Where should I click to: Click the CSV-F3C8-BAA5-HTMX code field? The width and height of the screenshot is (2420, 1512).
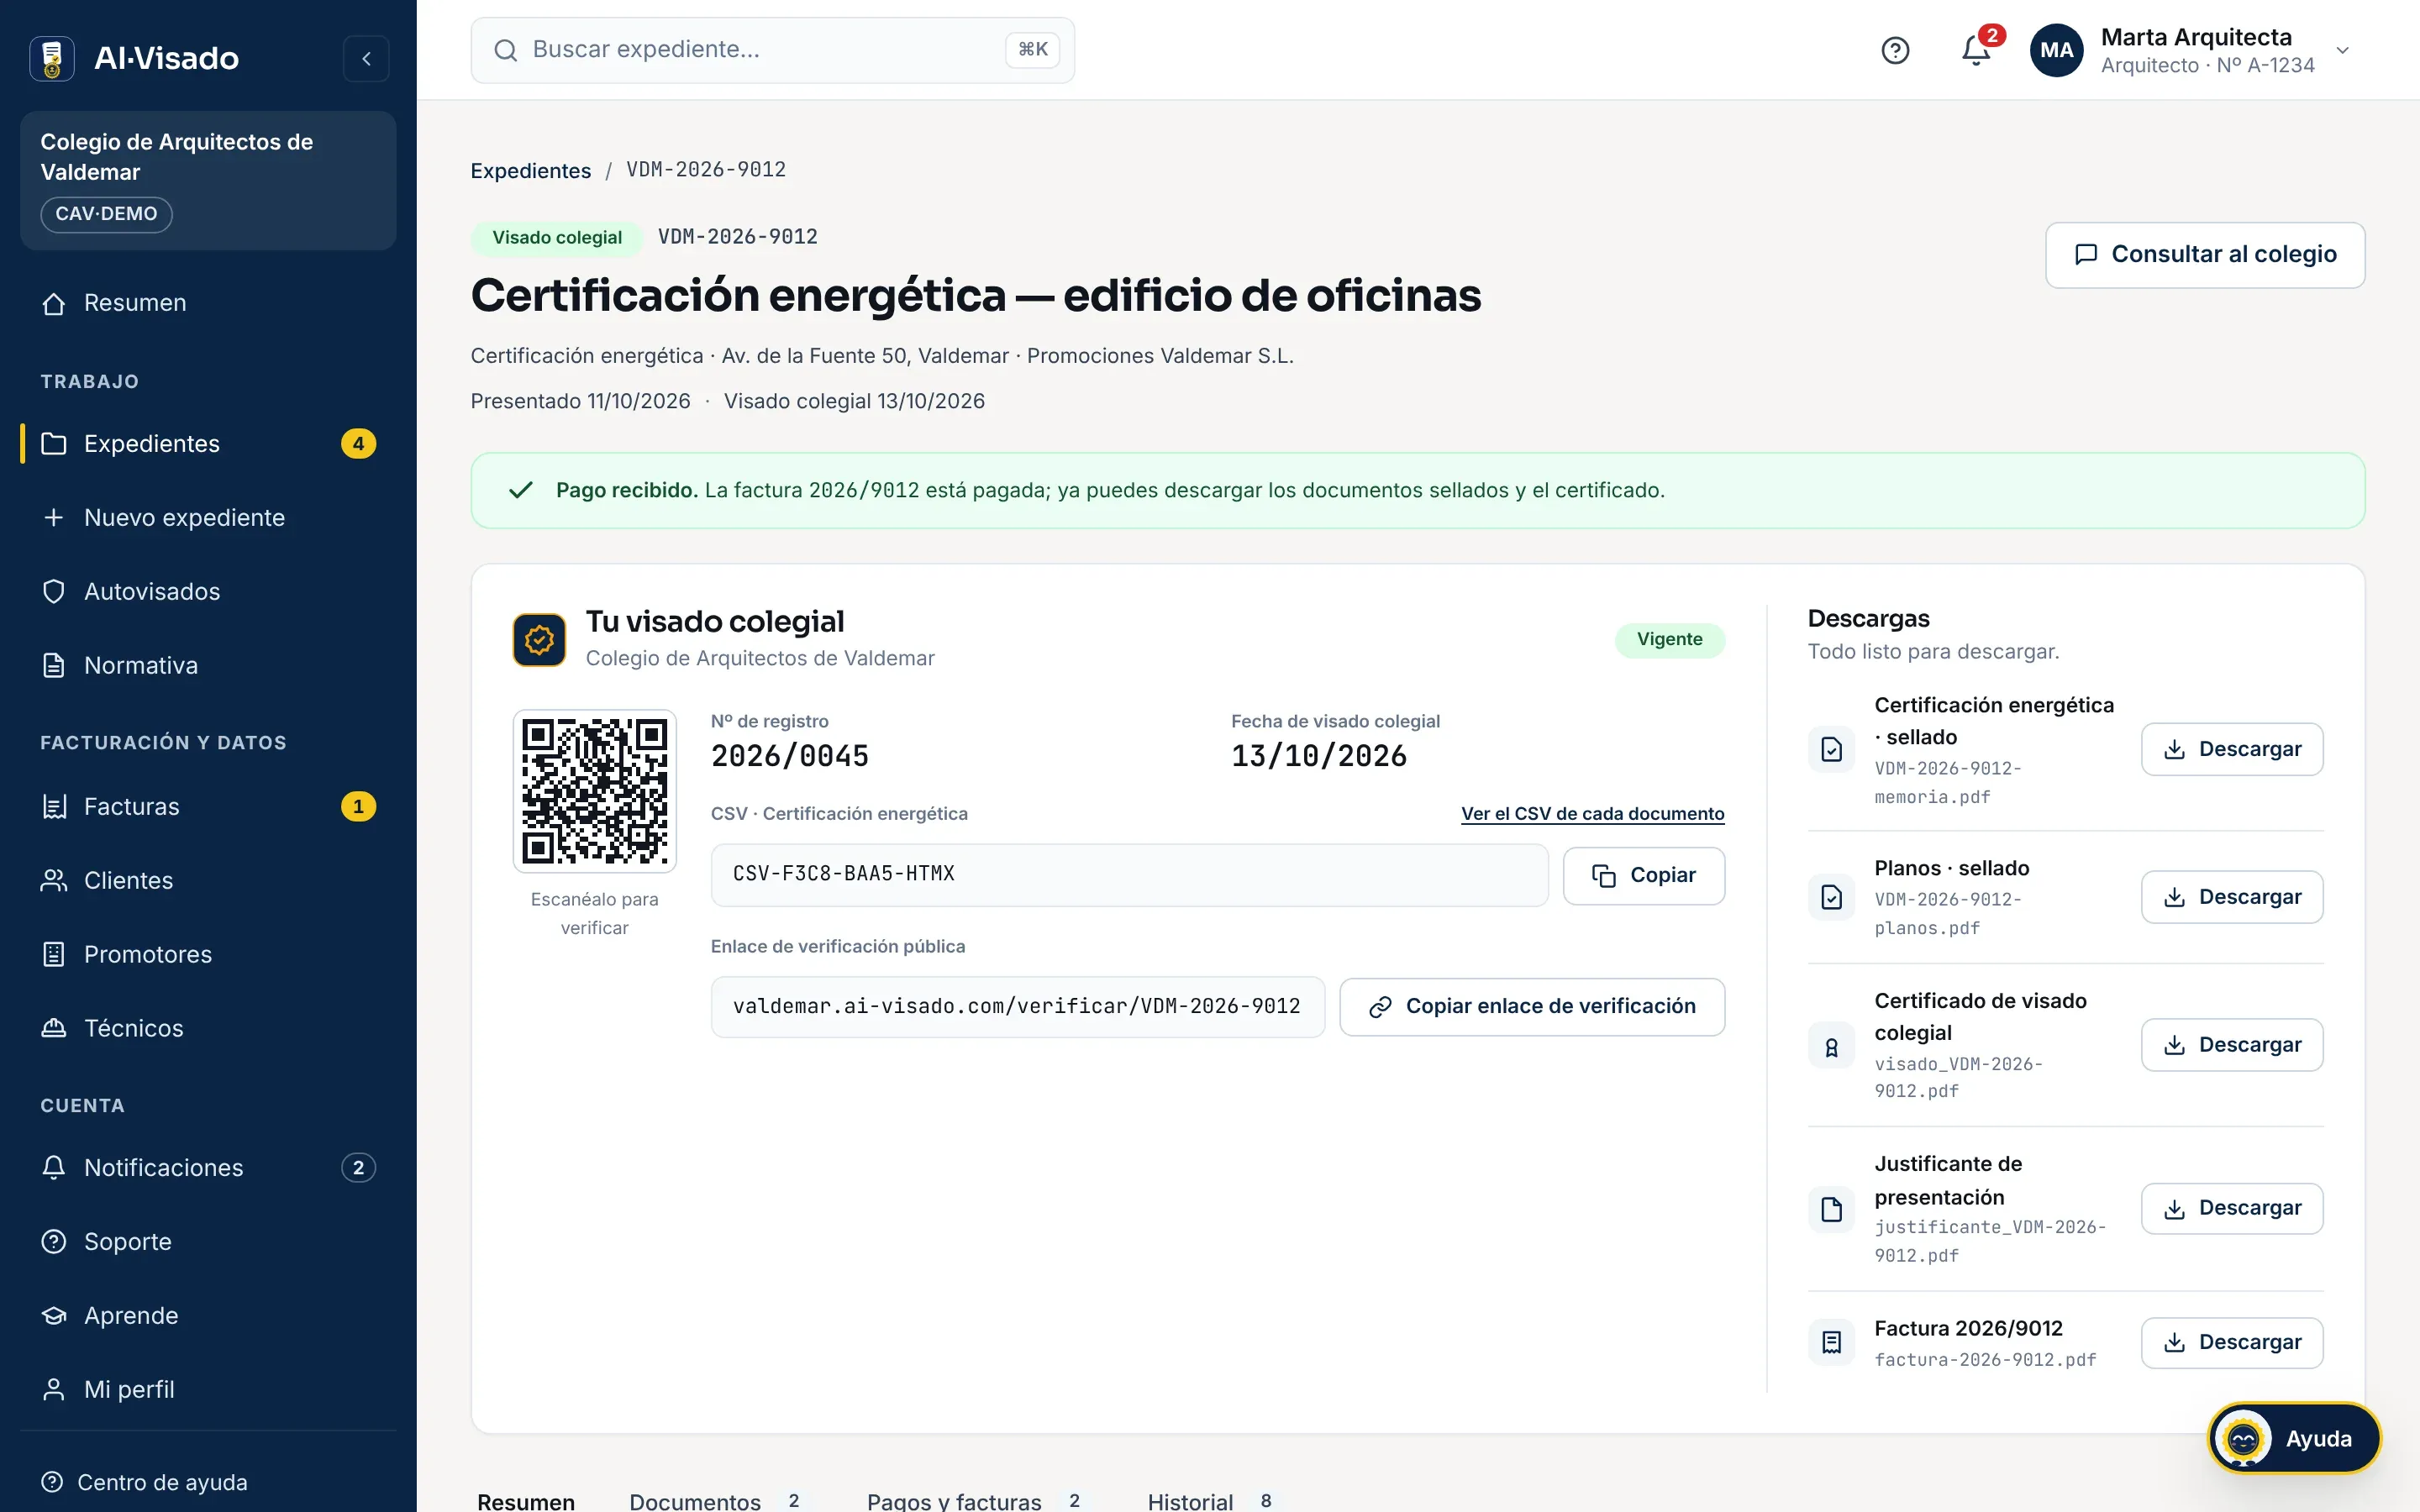click(x=1129, y=875)
